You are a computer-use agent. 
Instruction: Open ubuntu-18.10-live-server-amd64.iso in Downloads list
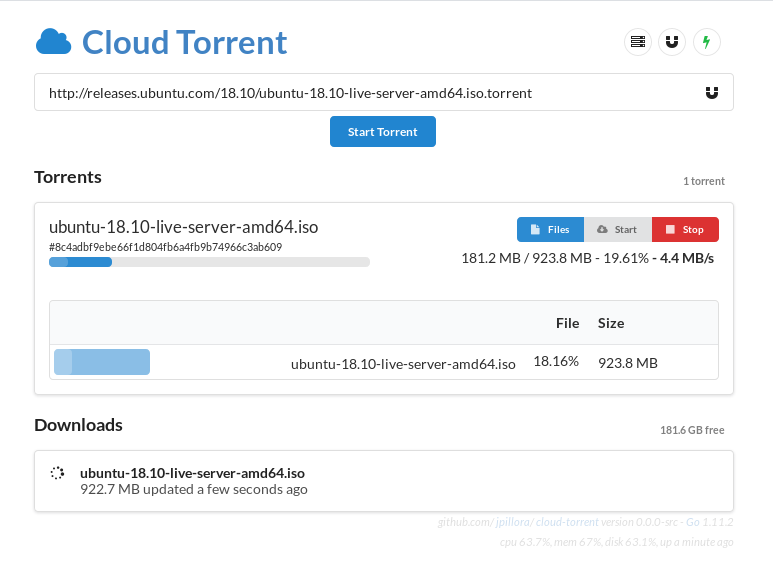[x=192, y=473]
